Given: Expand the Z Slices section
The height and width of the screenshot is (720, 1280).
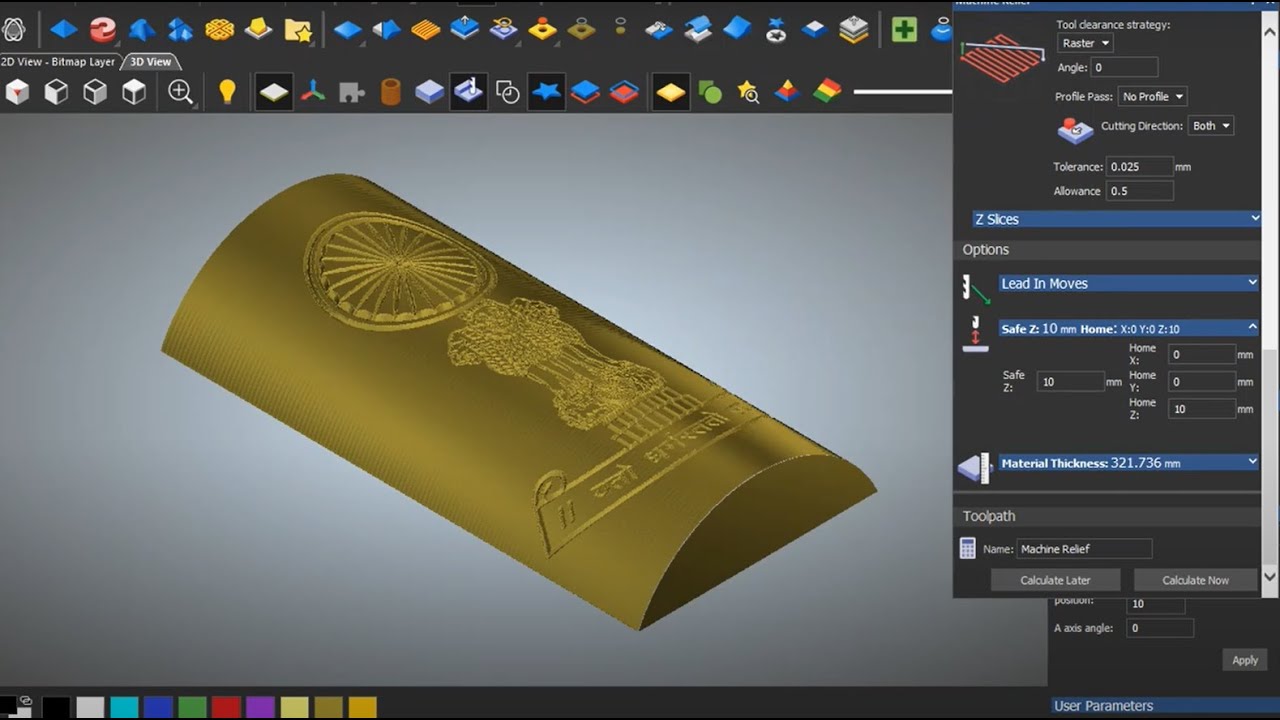Looking at the screenshot, I should tap(1115, 219).
